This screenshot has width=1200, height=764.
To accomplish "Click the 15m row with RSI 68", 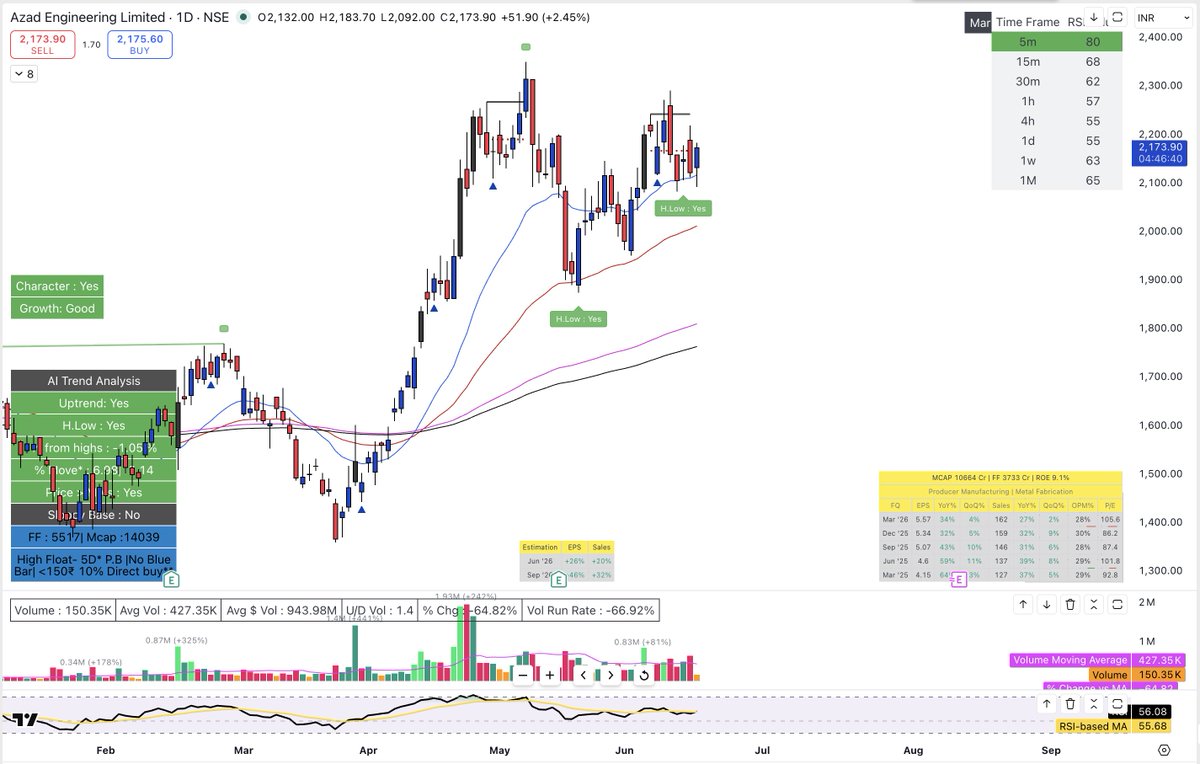I will [1057, 62].
